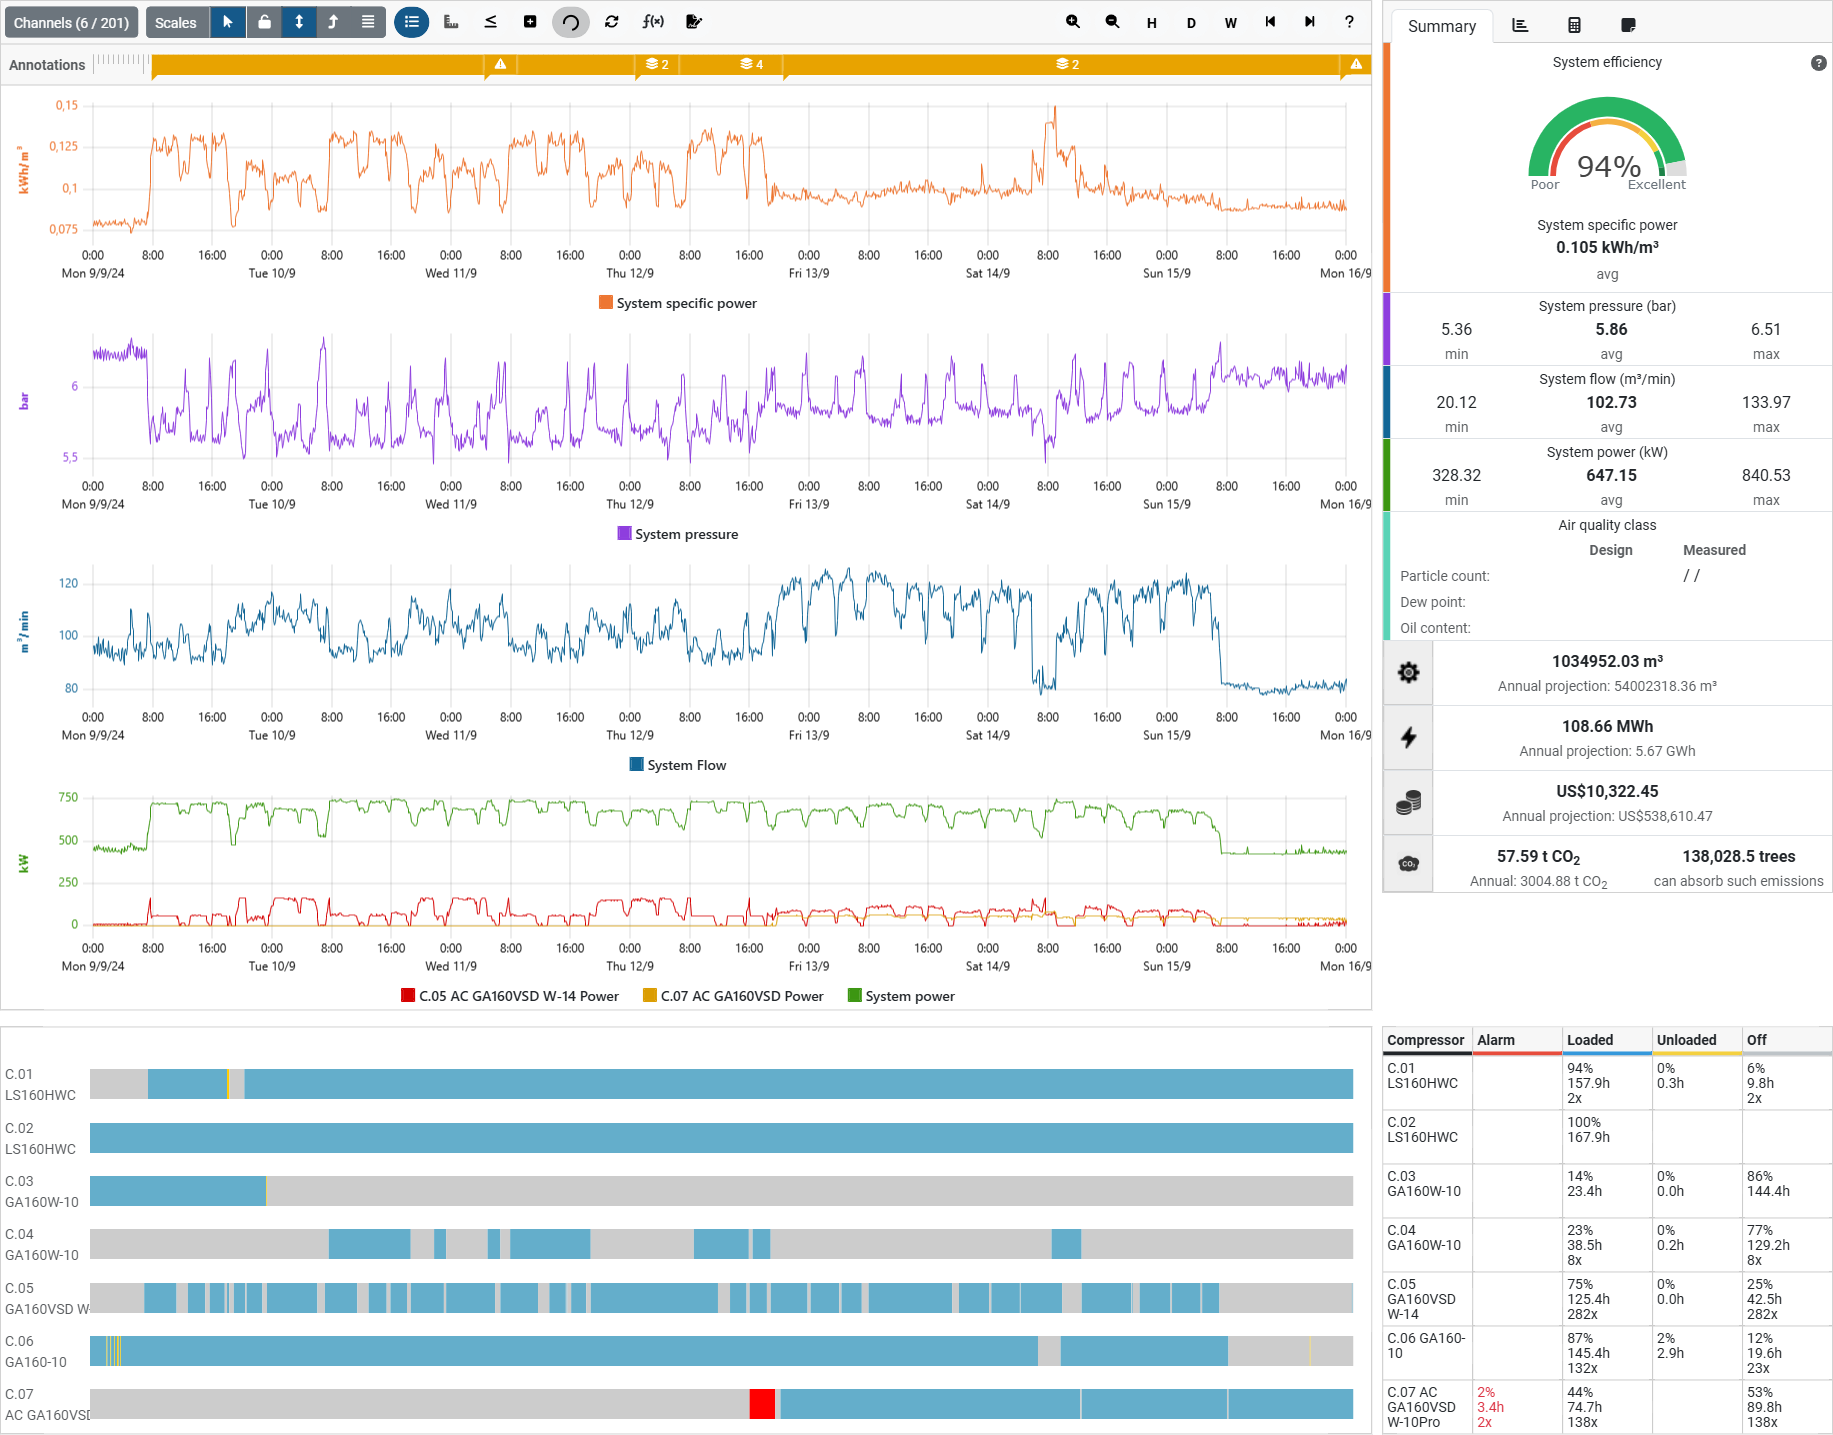
Task: Jump to previous period with skip-back icon
Action: 1270,22
